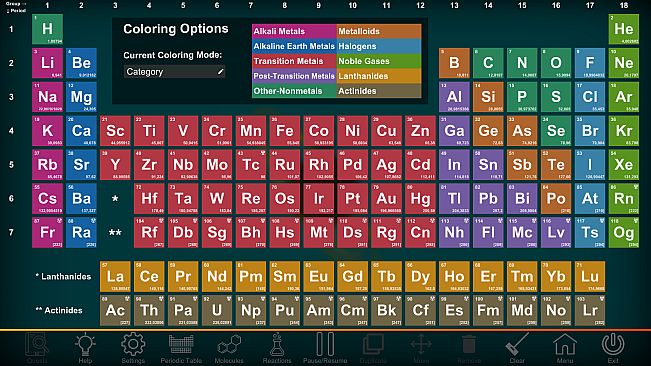Click the Rutherfordium (Rf) element tile
The image size is (651, 366).
pyautogui.click(x=149, y=232)
